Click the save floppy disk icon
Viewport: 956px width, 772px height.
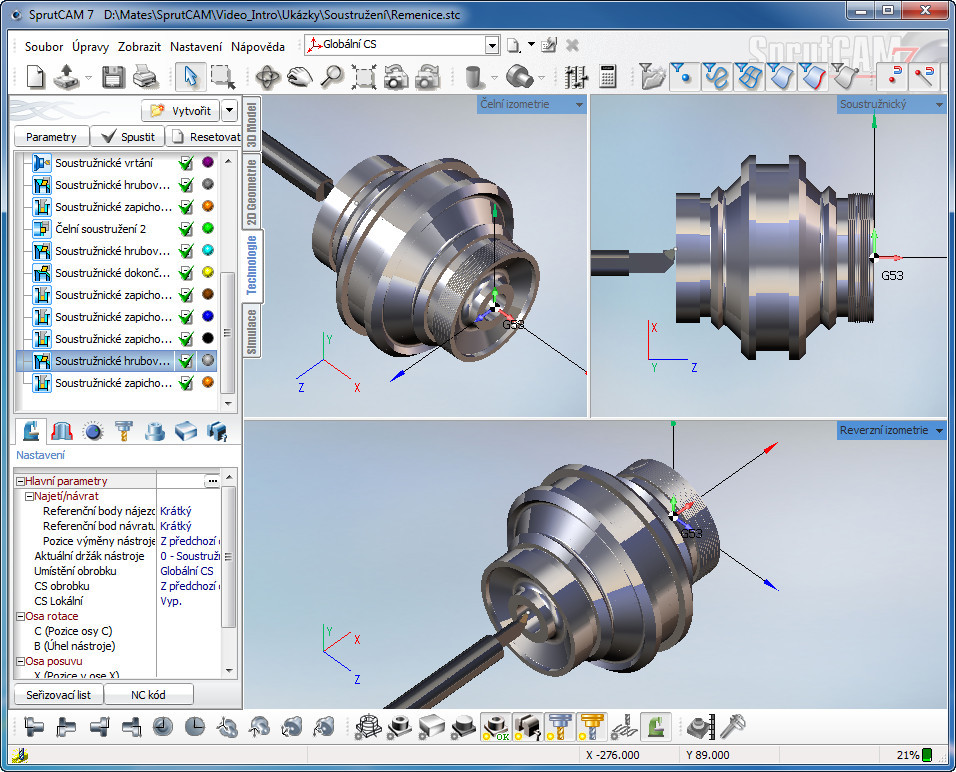(x=113, y=77)
